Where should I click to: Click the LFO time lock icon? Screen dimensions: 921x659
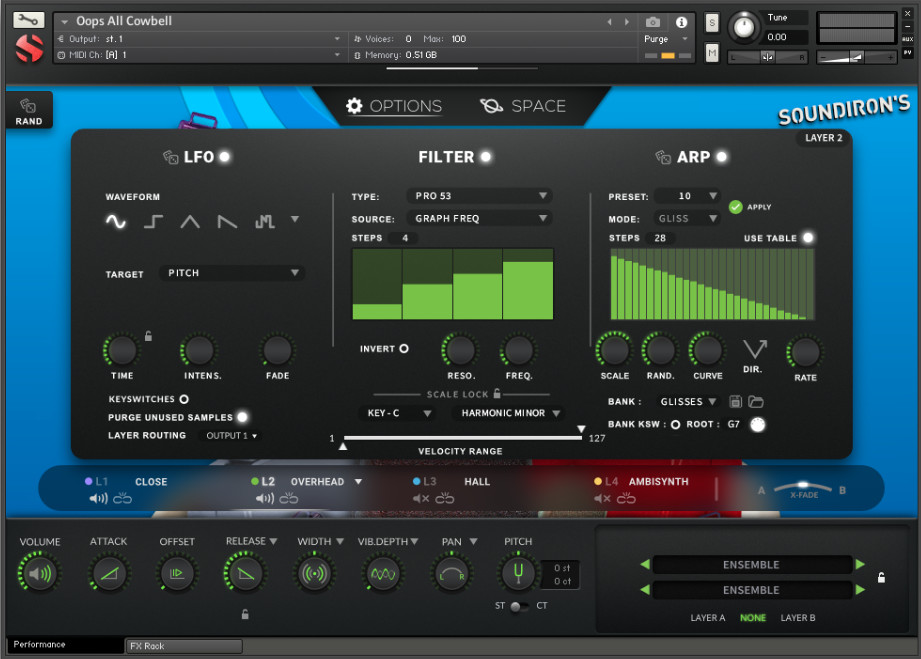(149, 336)
